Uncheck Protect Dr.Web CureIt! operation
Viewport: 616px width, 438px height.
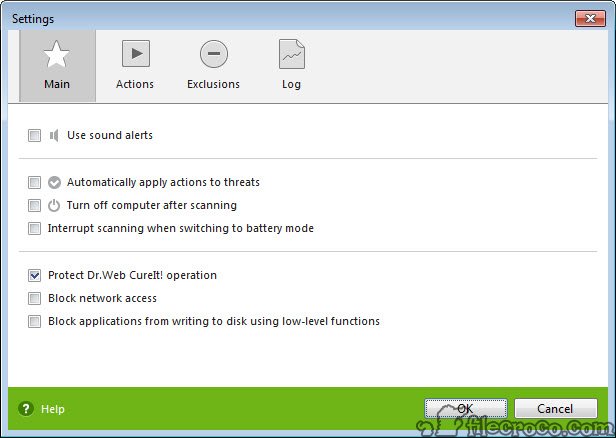(x=35, y=275)
